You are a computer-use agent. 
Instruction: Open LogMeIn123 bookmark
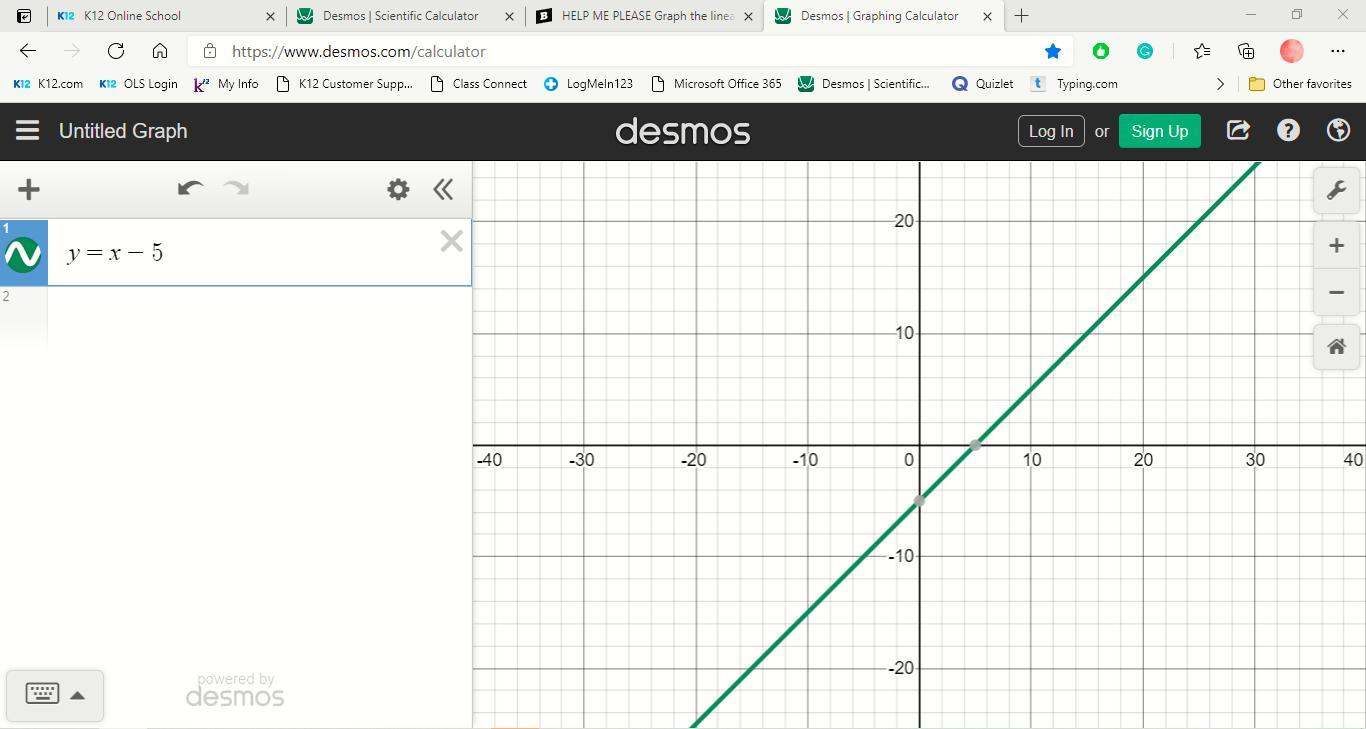click(588, 84)
